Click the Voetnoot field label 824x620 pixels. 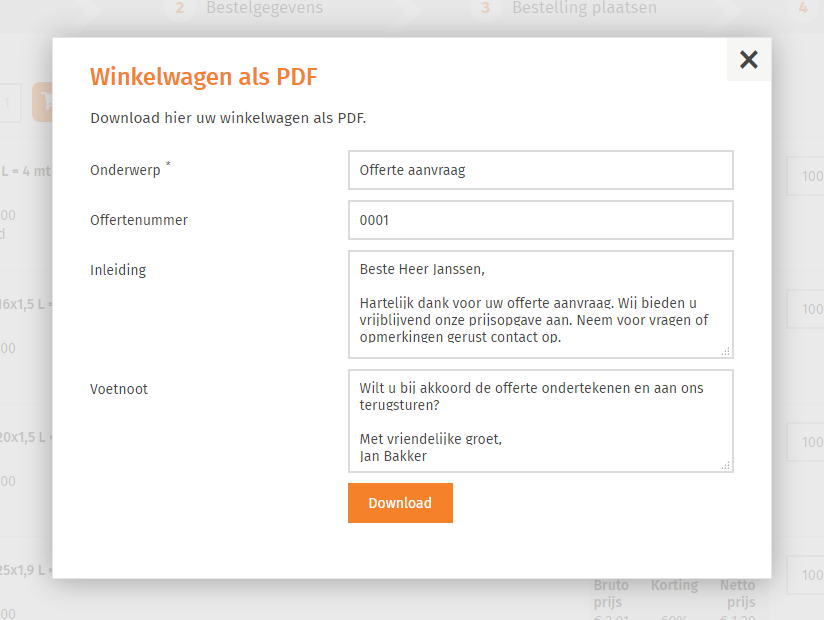(119, 389)
